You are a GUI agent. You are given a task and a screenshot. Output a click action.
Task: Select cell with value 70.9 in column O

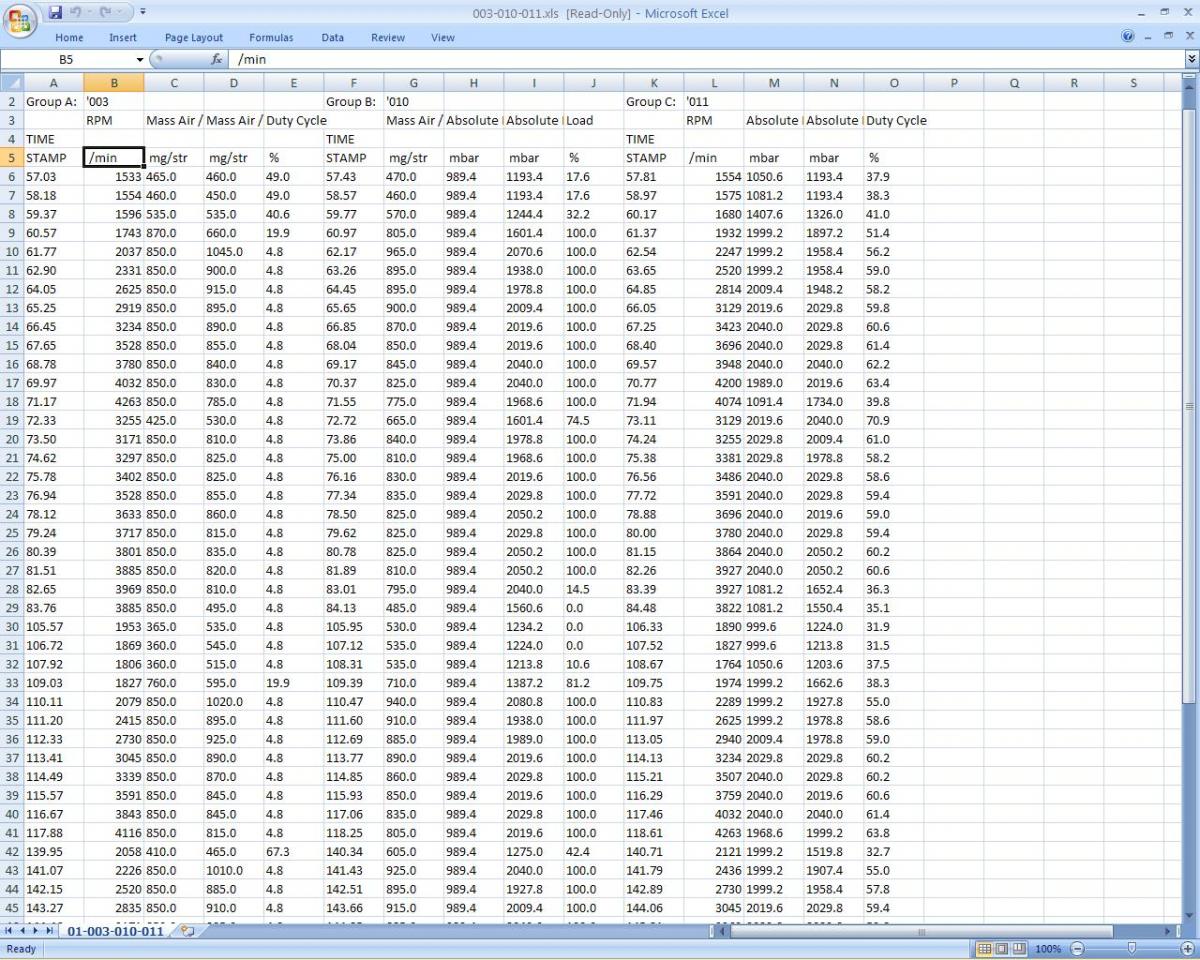click(893, 421)
